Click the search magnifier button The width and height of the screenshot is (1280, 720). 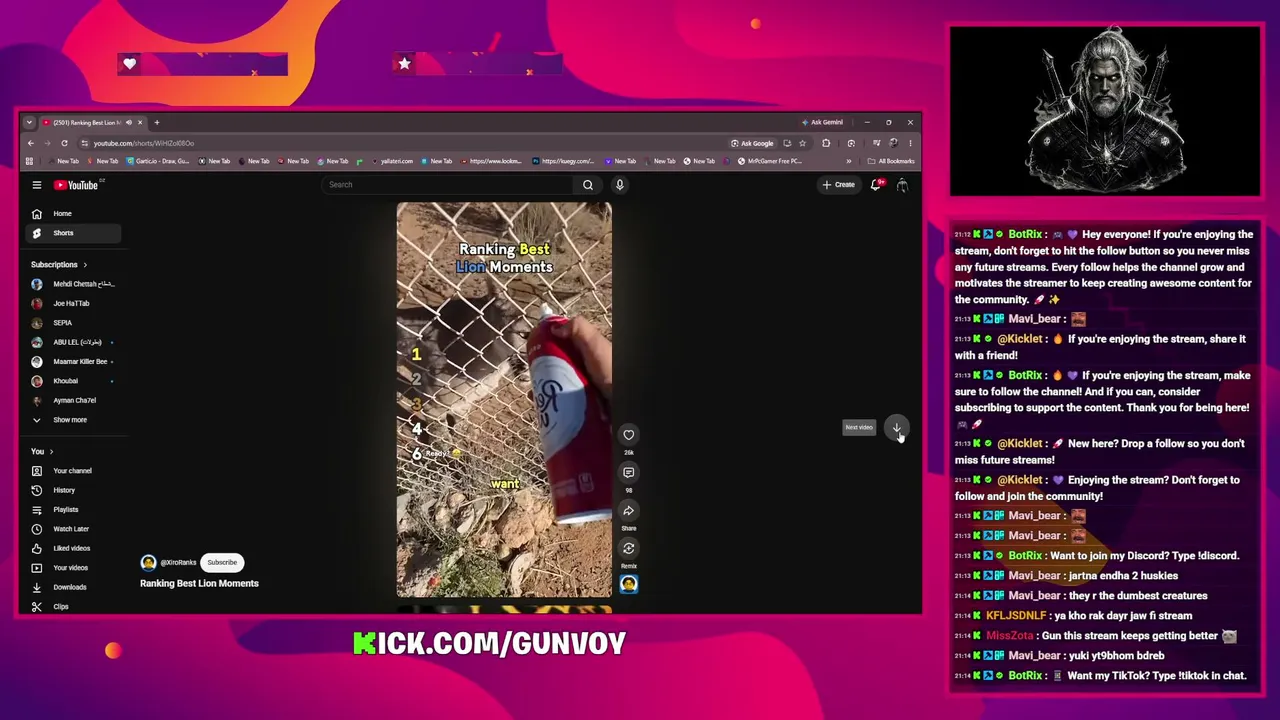pyautogui.click(x=588, y=185)
